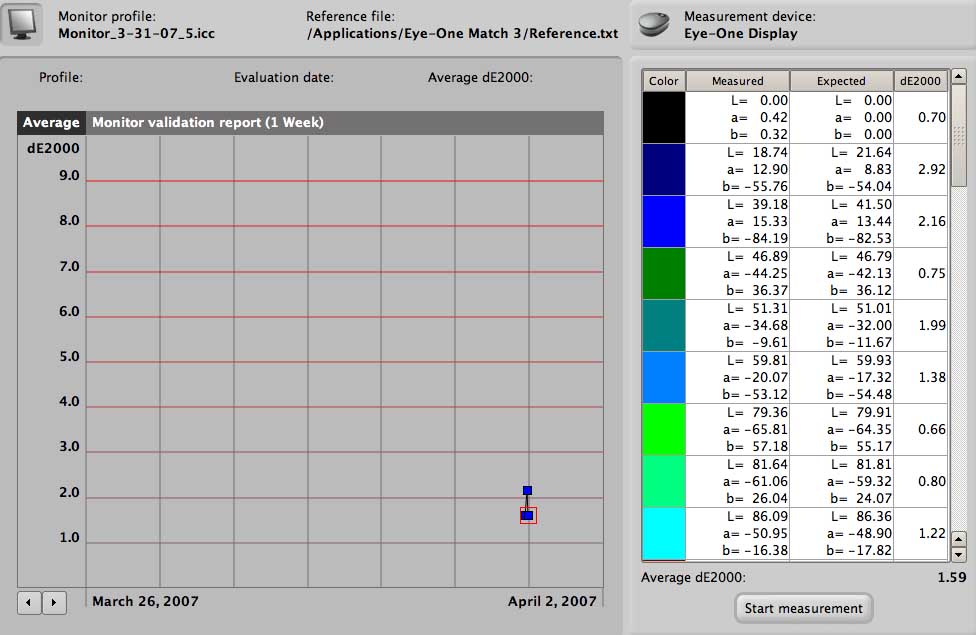Select the pure blue swatch

(664, 222)
